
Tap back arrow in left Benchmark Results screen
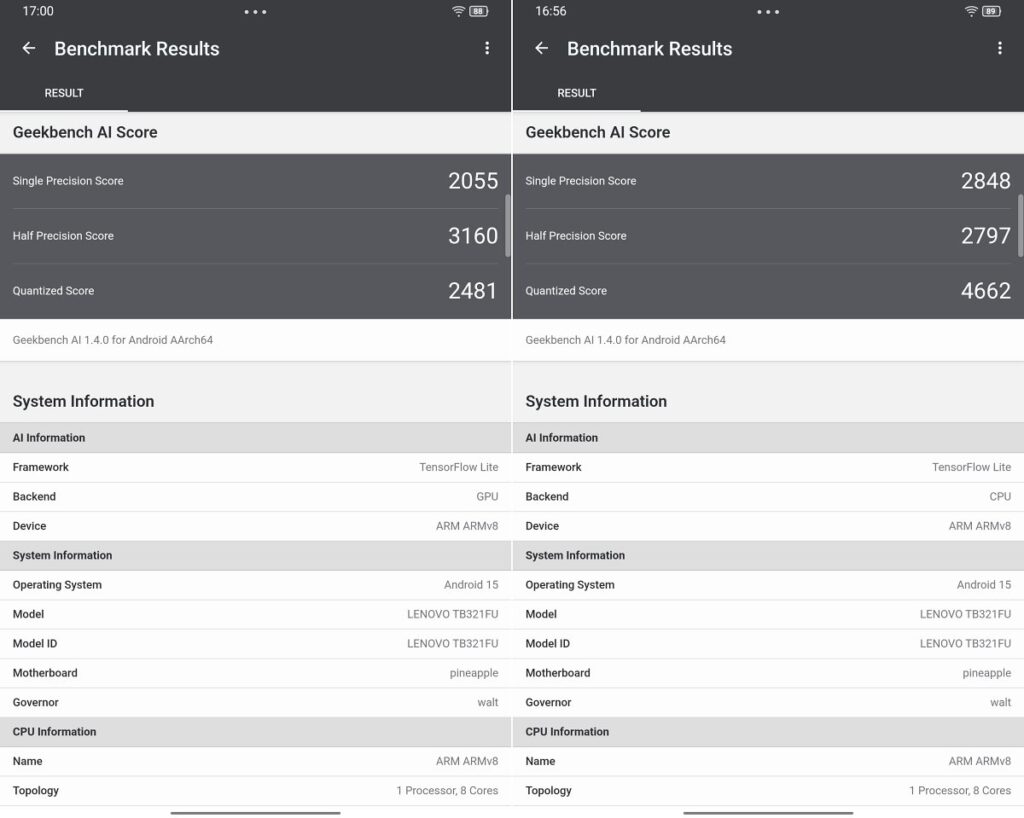coord(29,48)
